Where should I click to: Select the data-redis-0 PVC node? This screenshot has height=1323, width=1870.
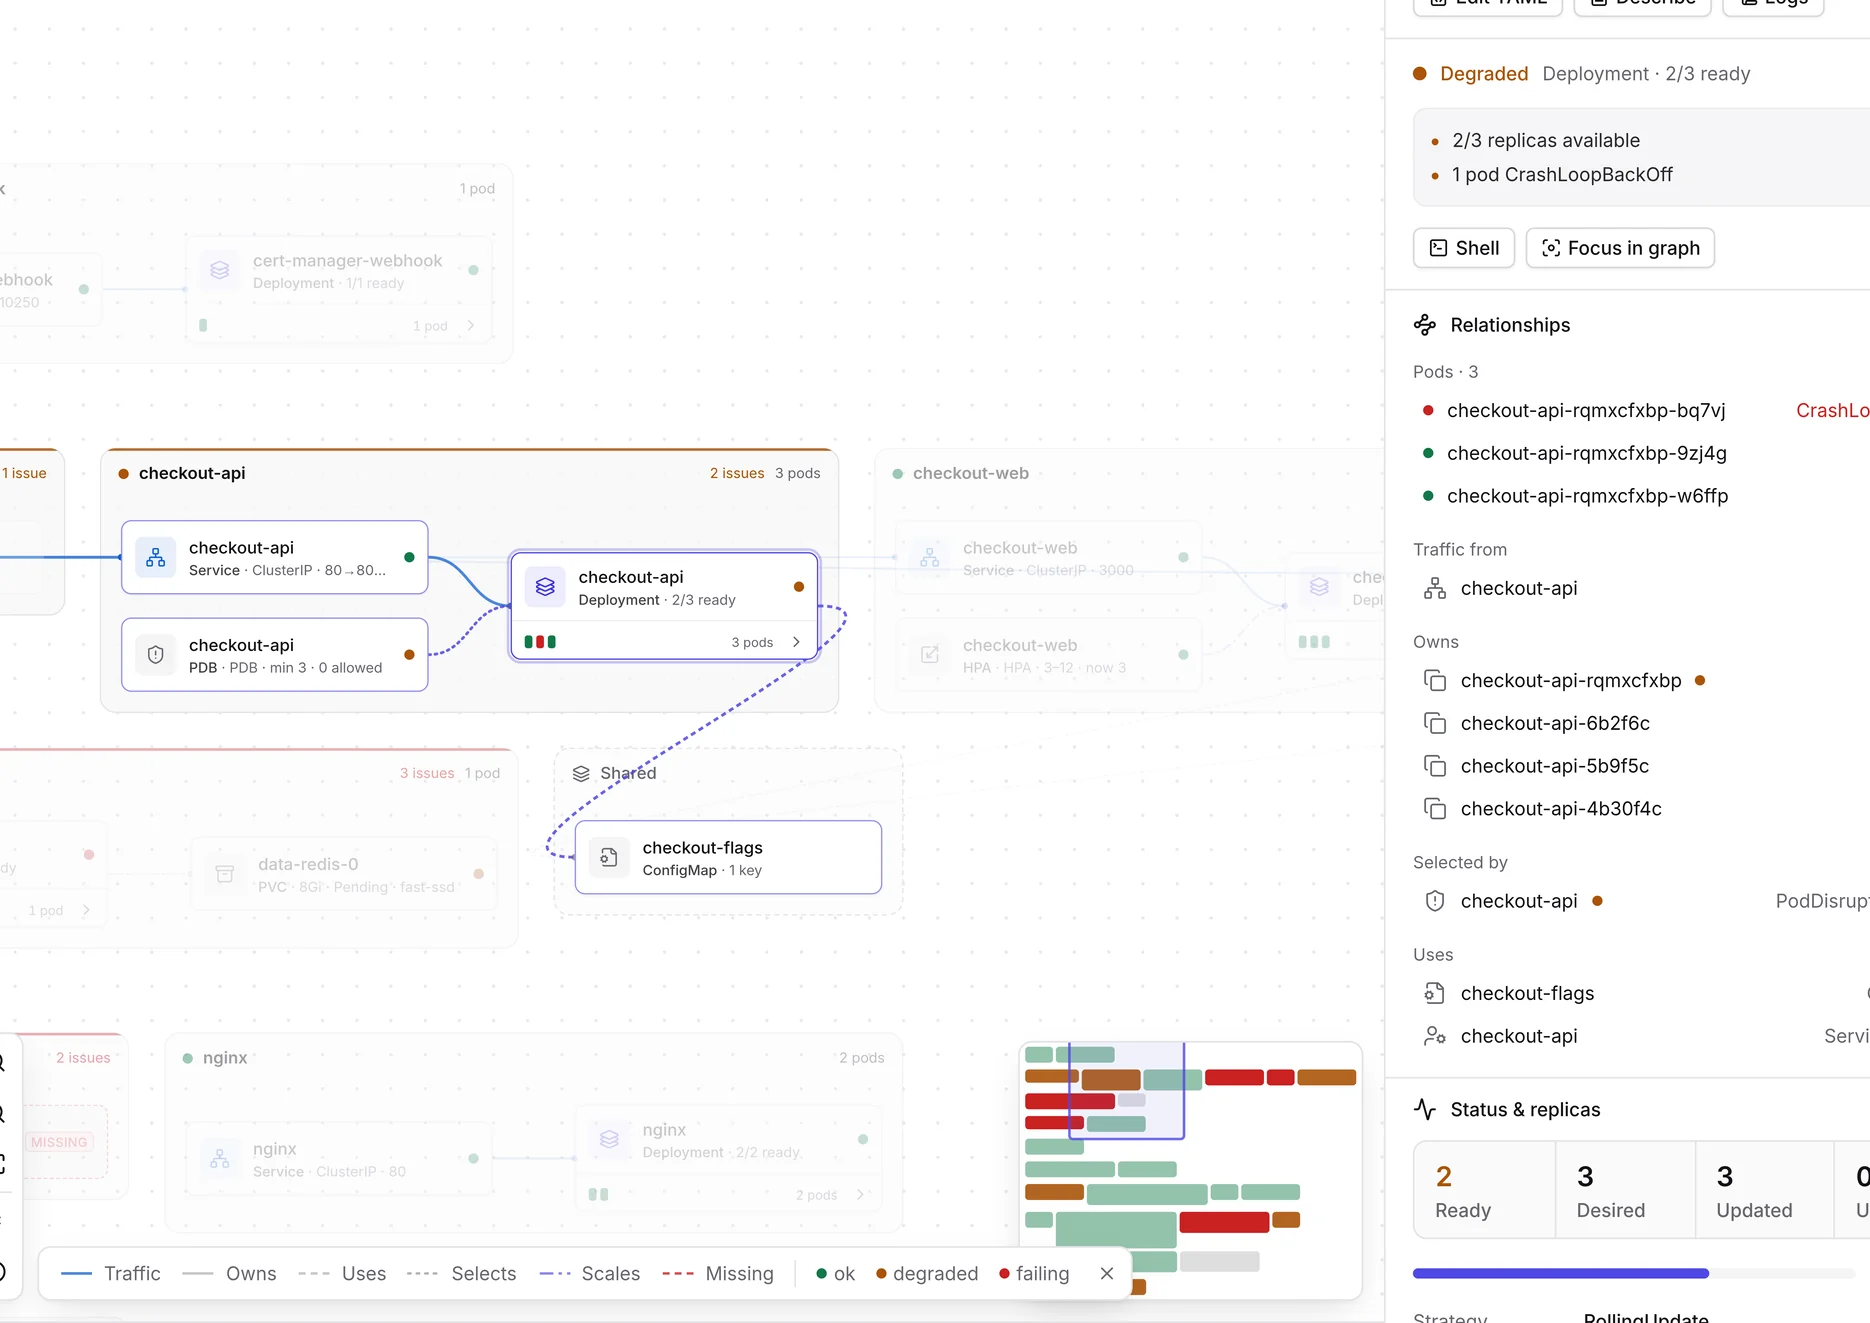click(344, 874)
